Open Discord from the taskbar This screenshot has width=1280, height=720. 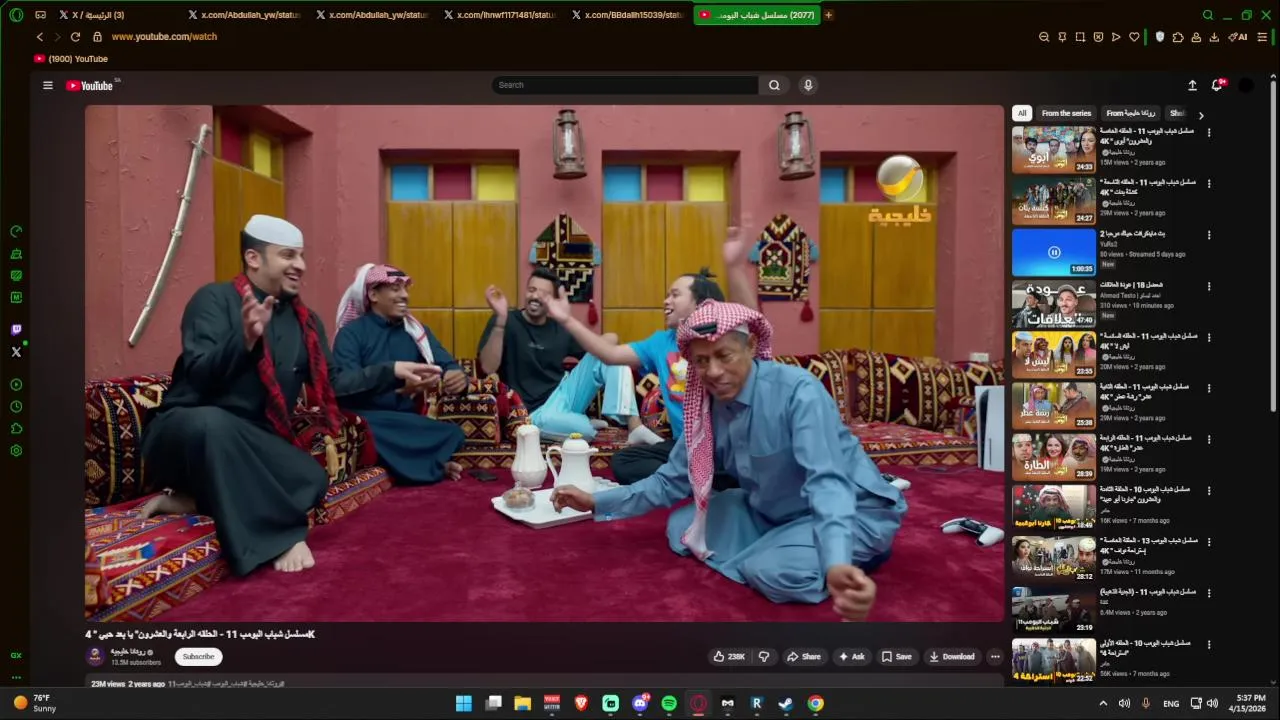point(640,703)
